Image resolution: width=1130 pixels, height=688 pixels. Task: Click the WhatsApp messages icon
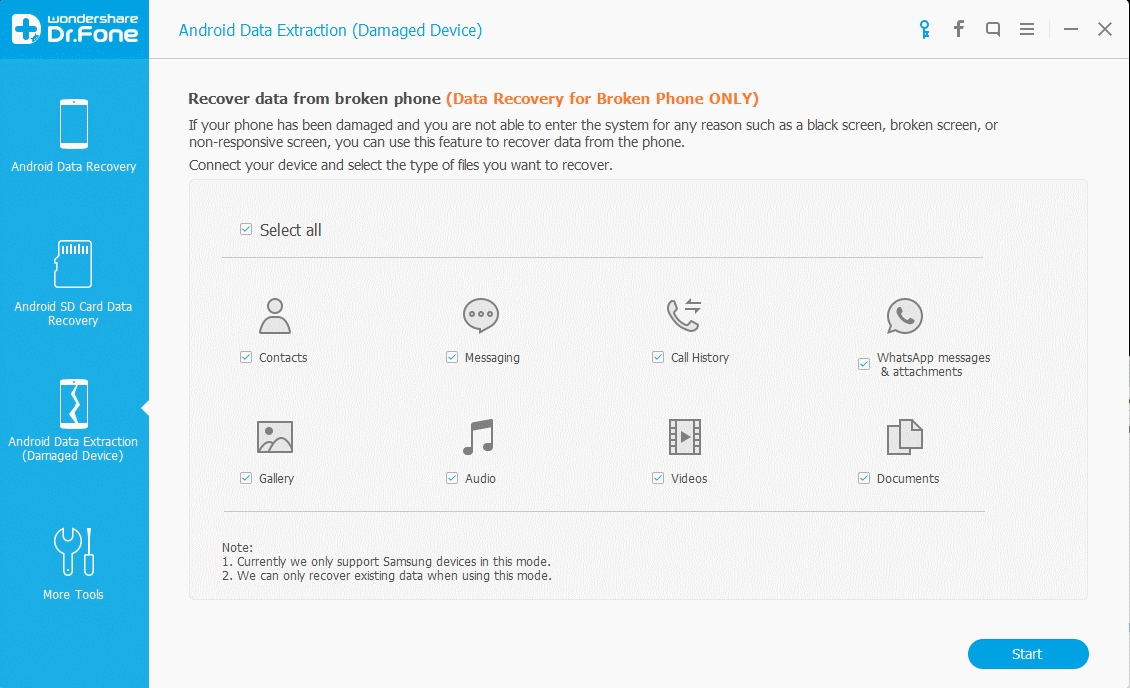(904, 315)
